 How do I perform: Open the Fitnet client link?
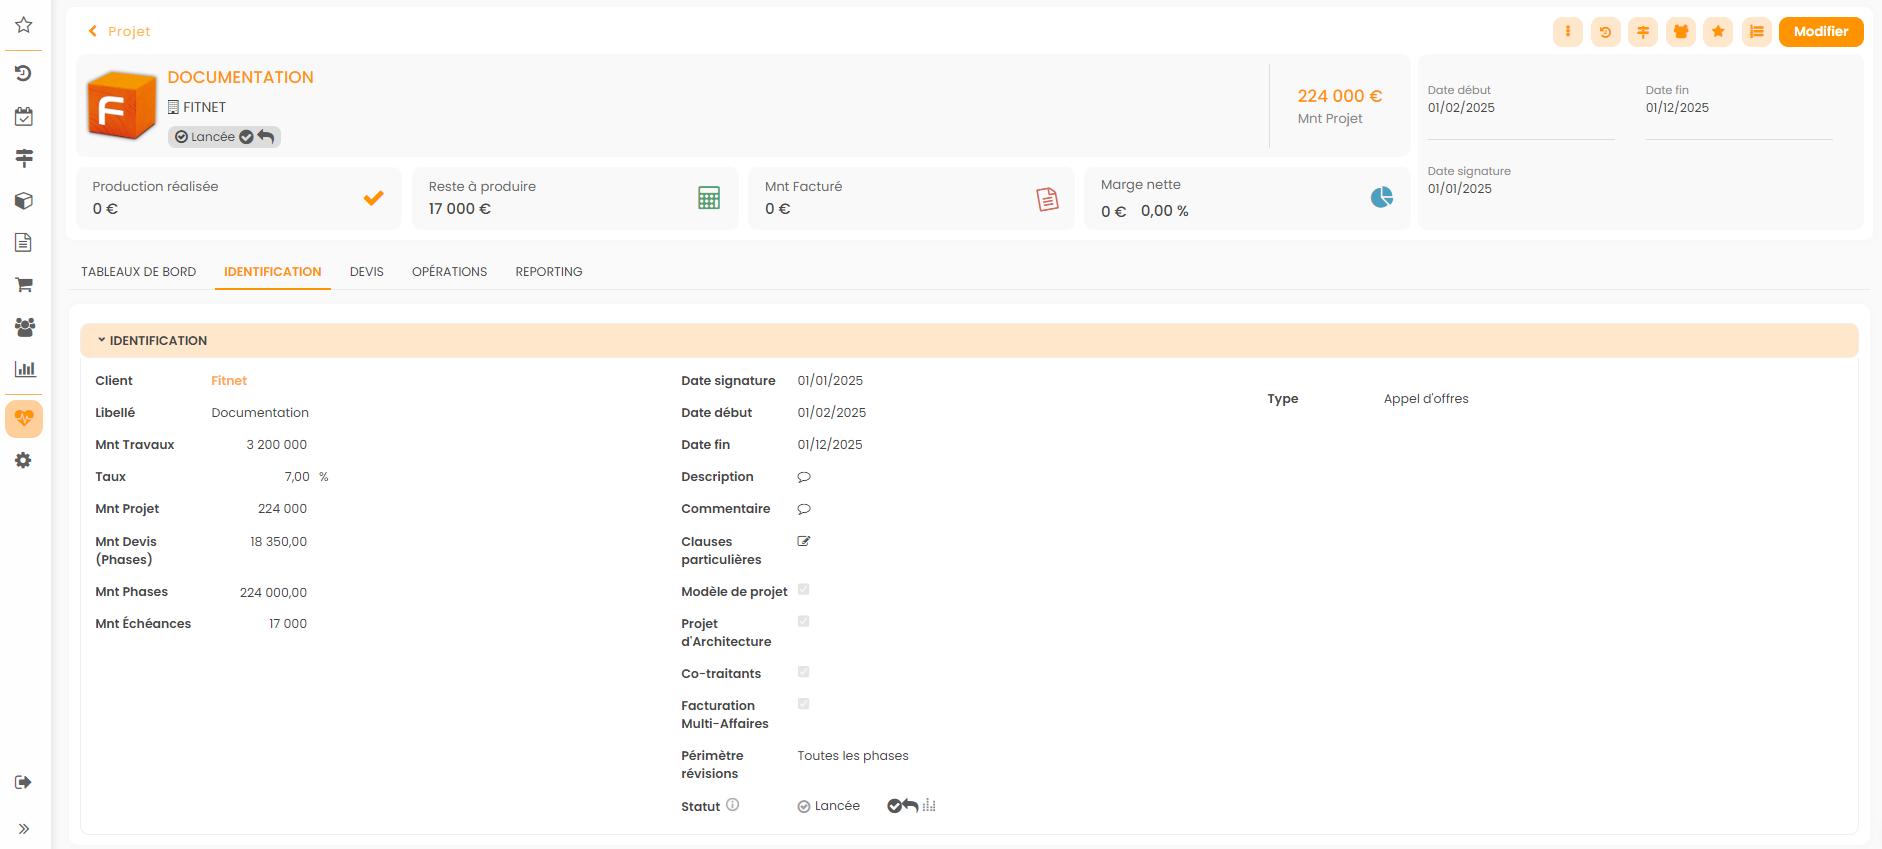[x=229, y=381]
